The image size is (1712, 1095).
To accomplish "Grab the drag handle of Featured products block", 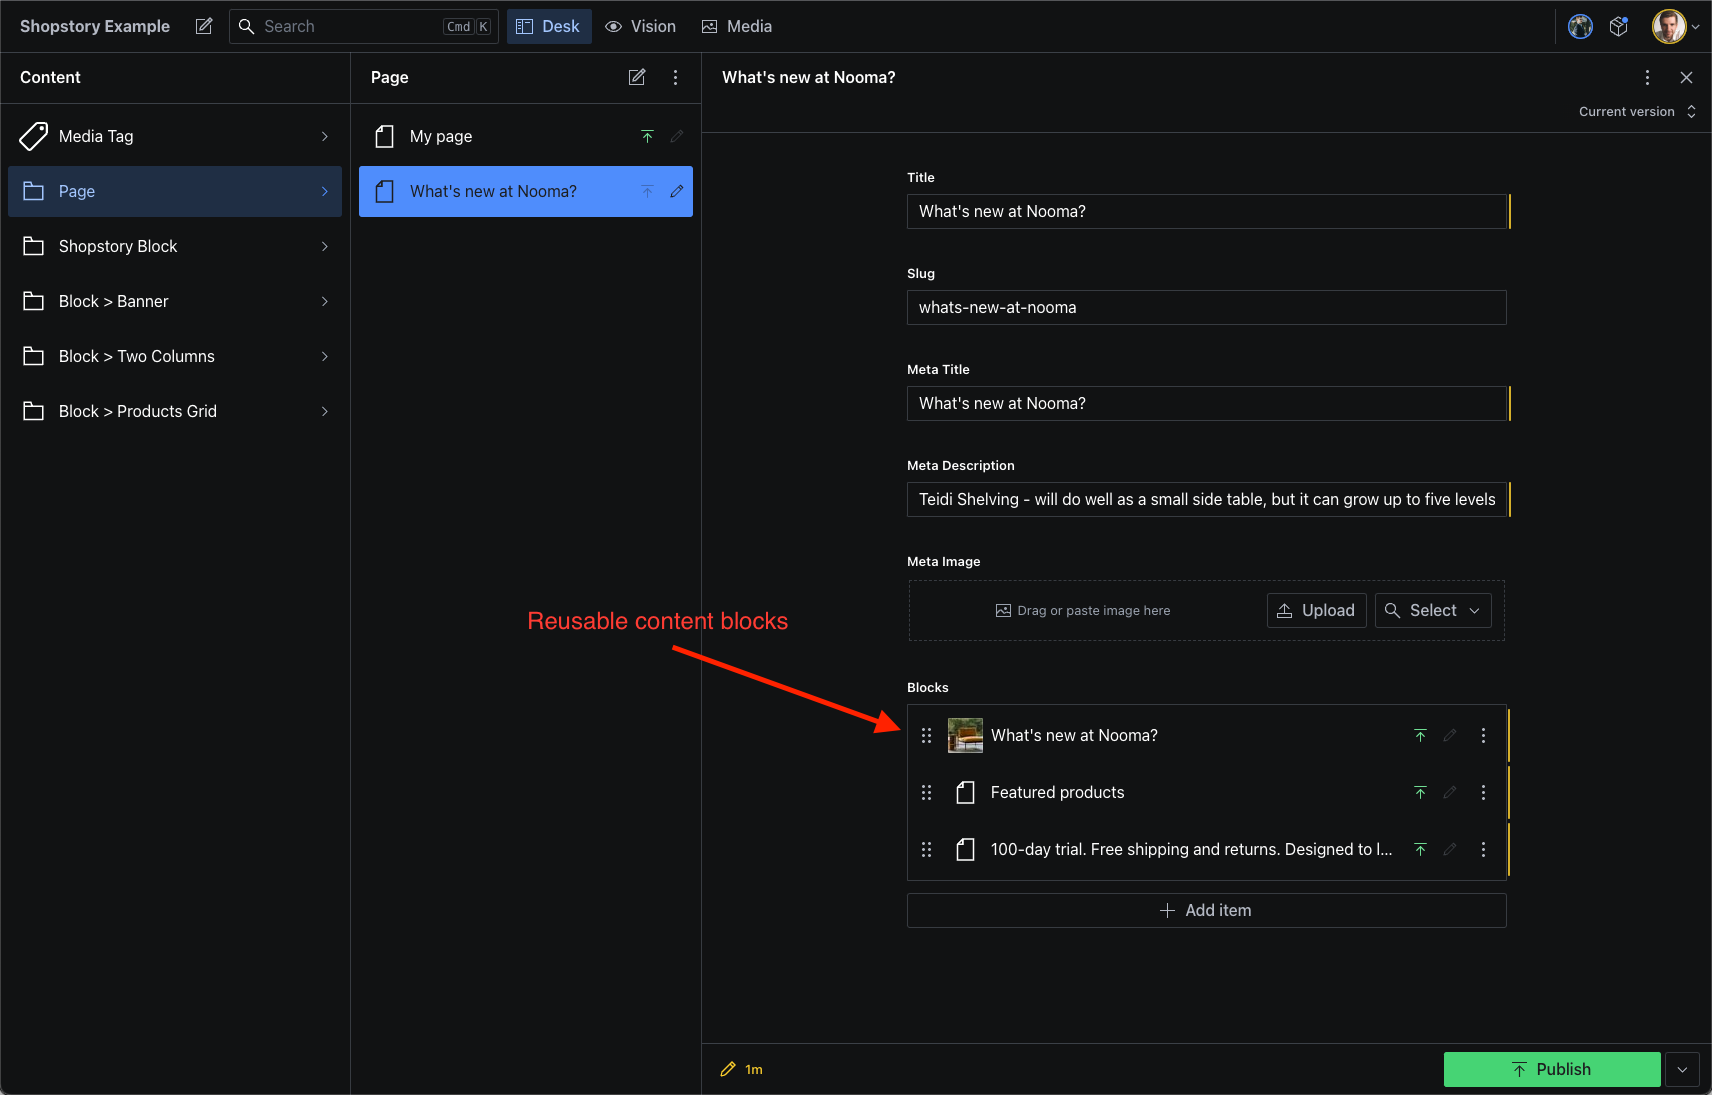I will (x=926, y=792).
